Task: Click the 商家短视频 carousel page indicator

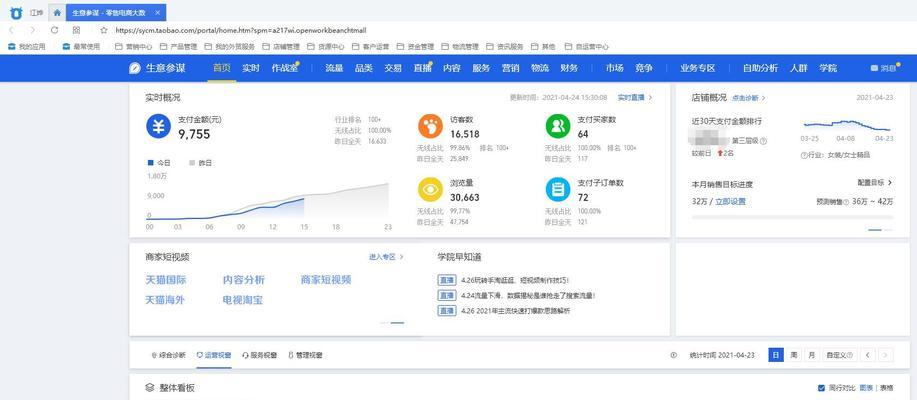Action: click(x=392, y=323)
